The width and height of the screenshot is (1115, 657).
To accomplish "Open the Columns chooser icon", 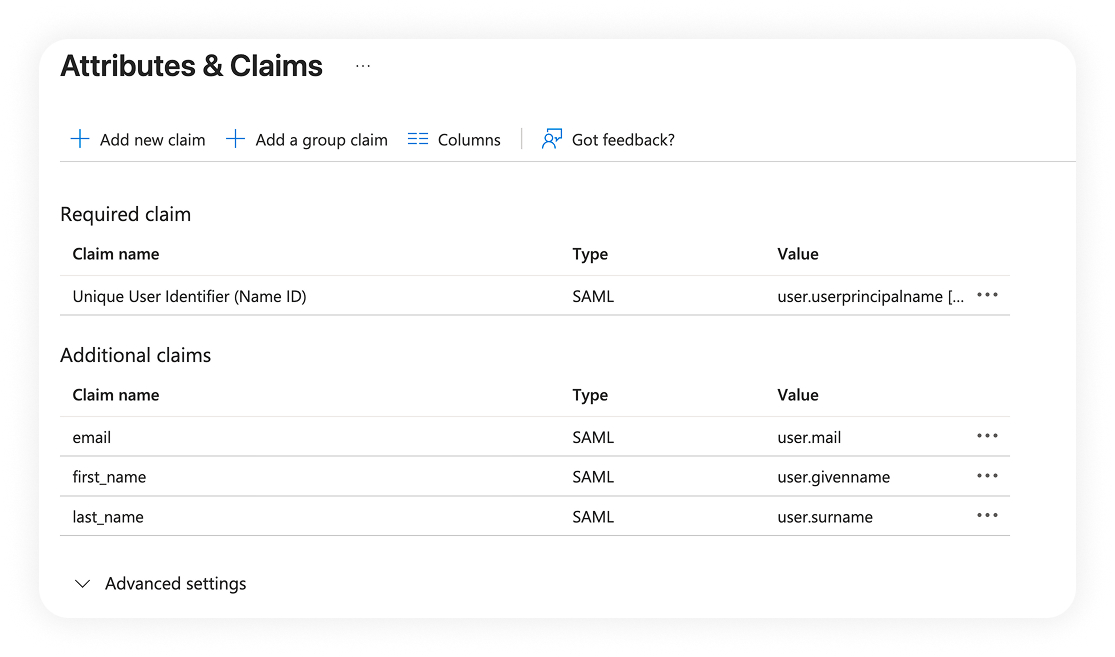I will (418, 139).
